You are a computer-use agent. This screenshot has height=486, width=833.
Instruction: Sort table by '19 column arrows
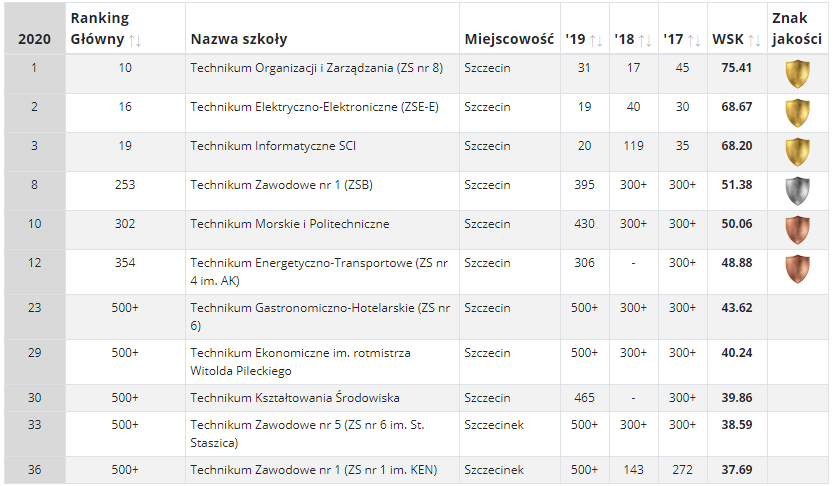tap(596, 40)
